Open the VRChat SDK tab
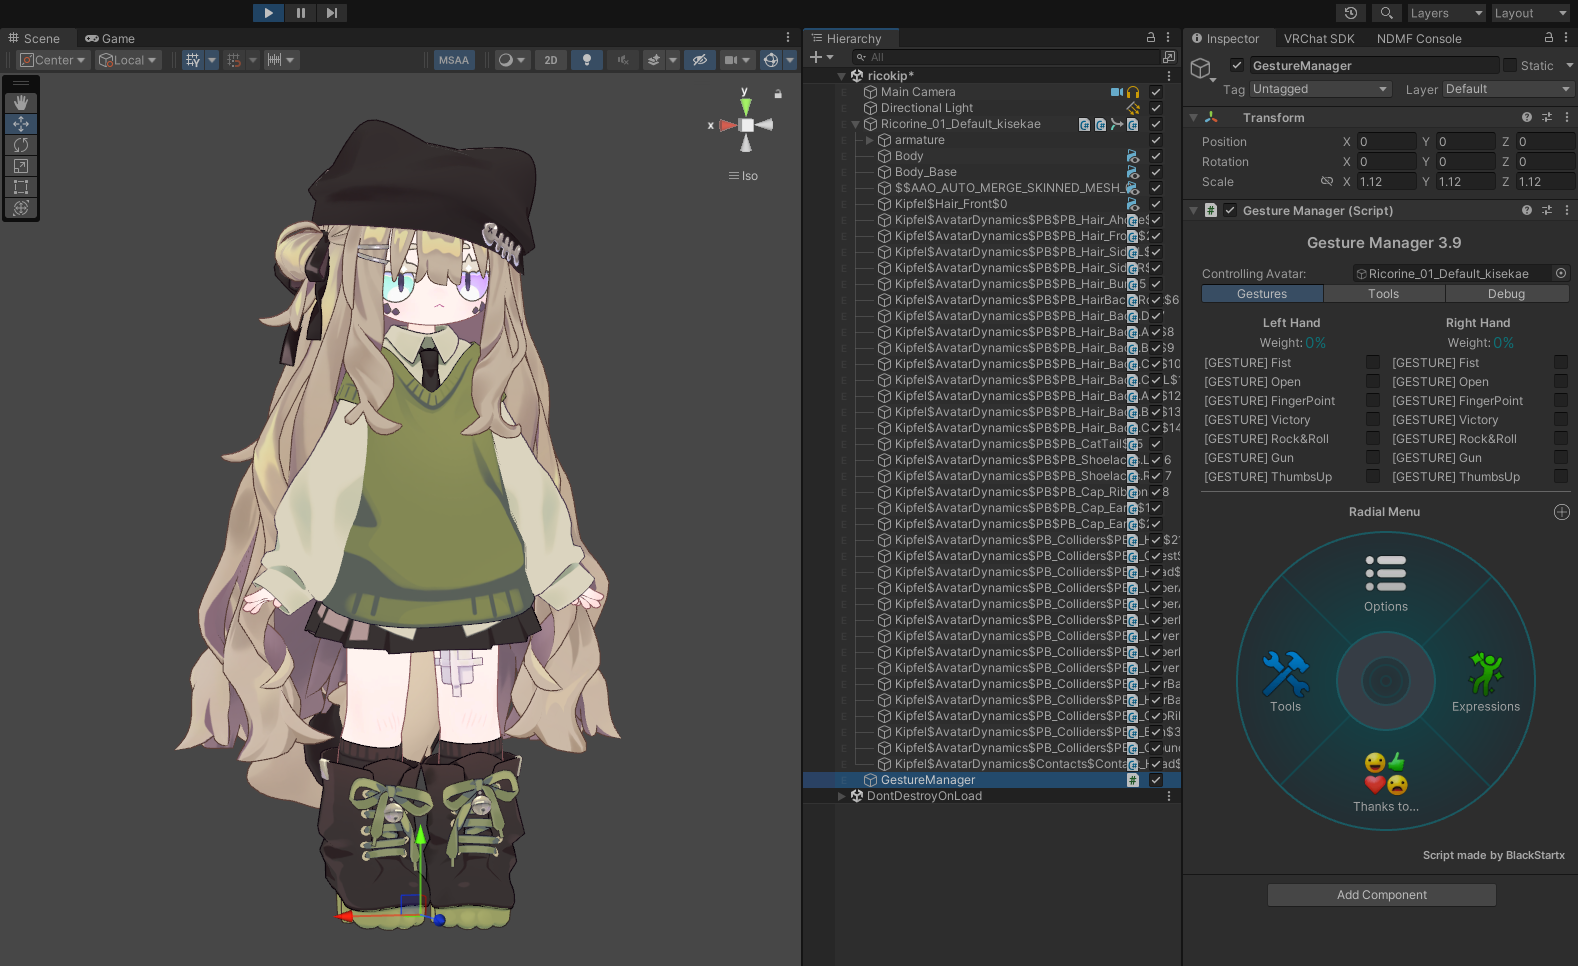The image size is (1578, 966). click(1319, 38)
